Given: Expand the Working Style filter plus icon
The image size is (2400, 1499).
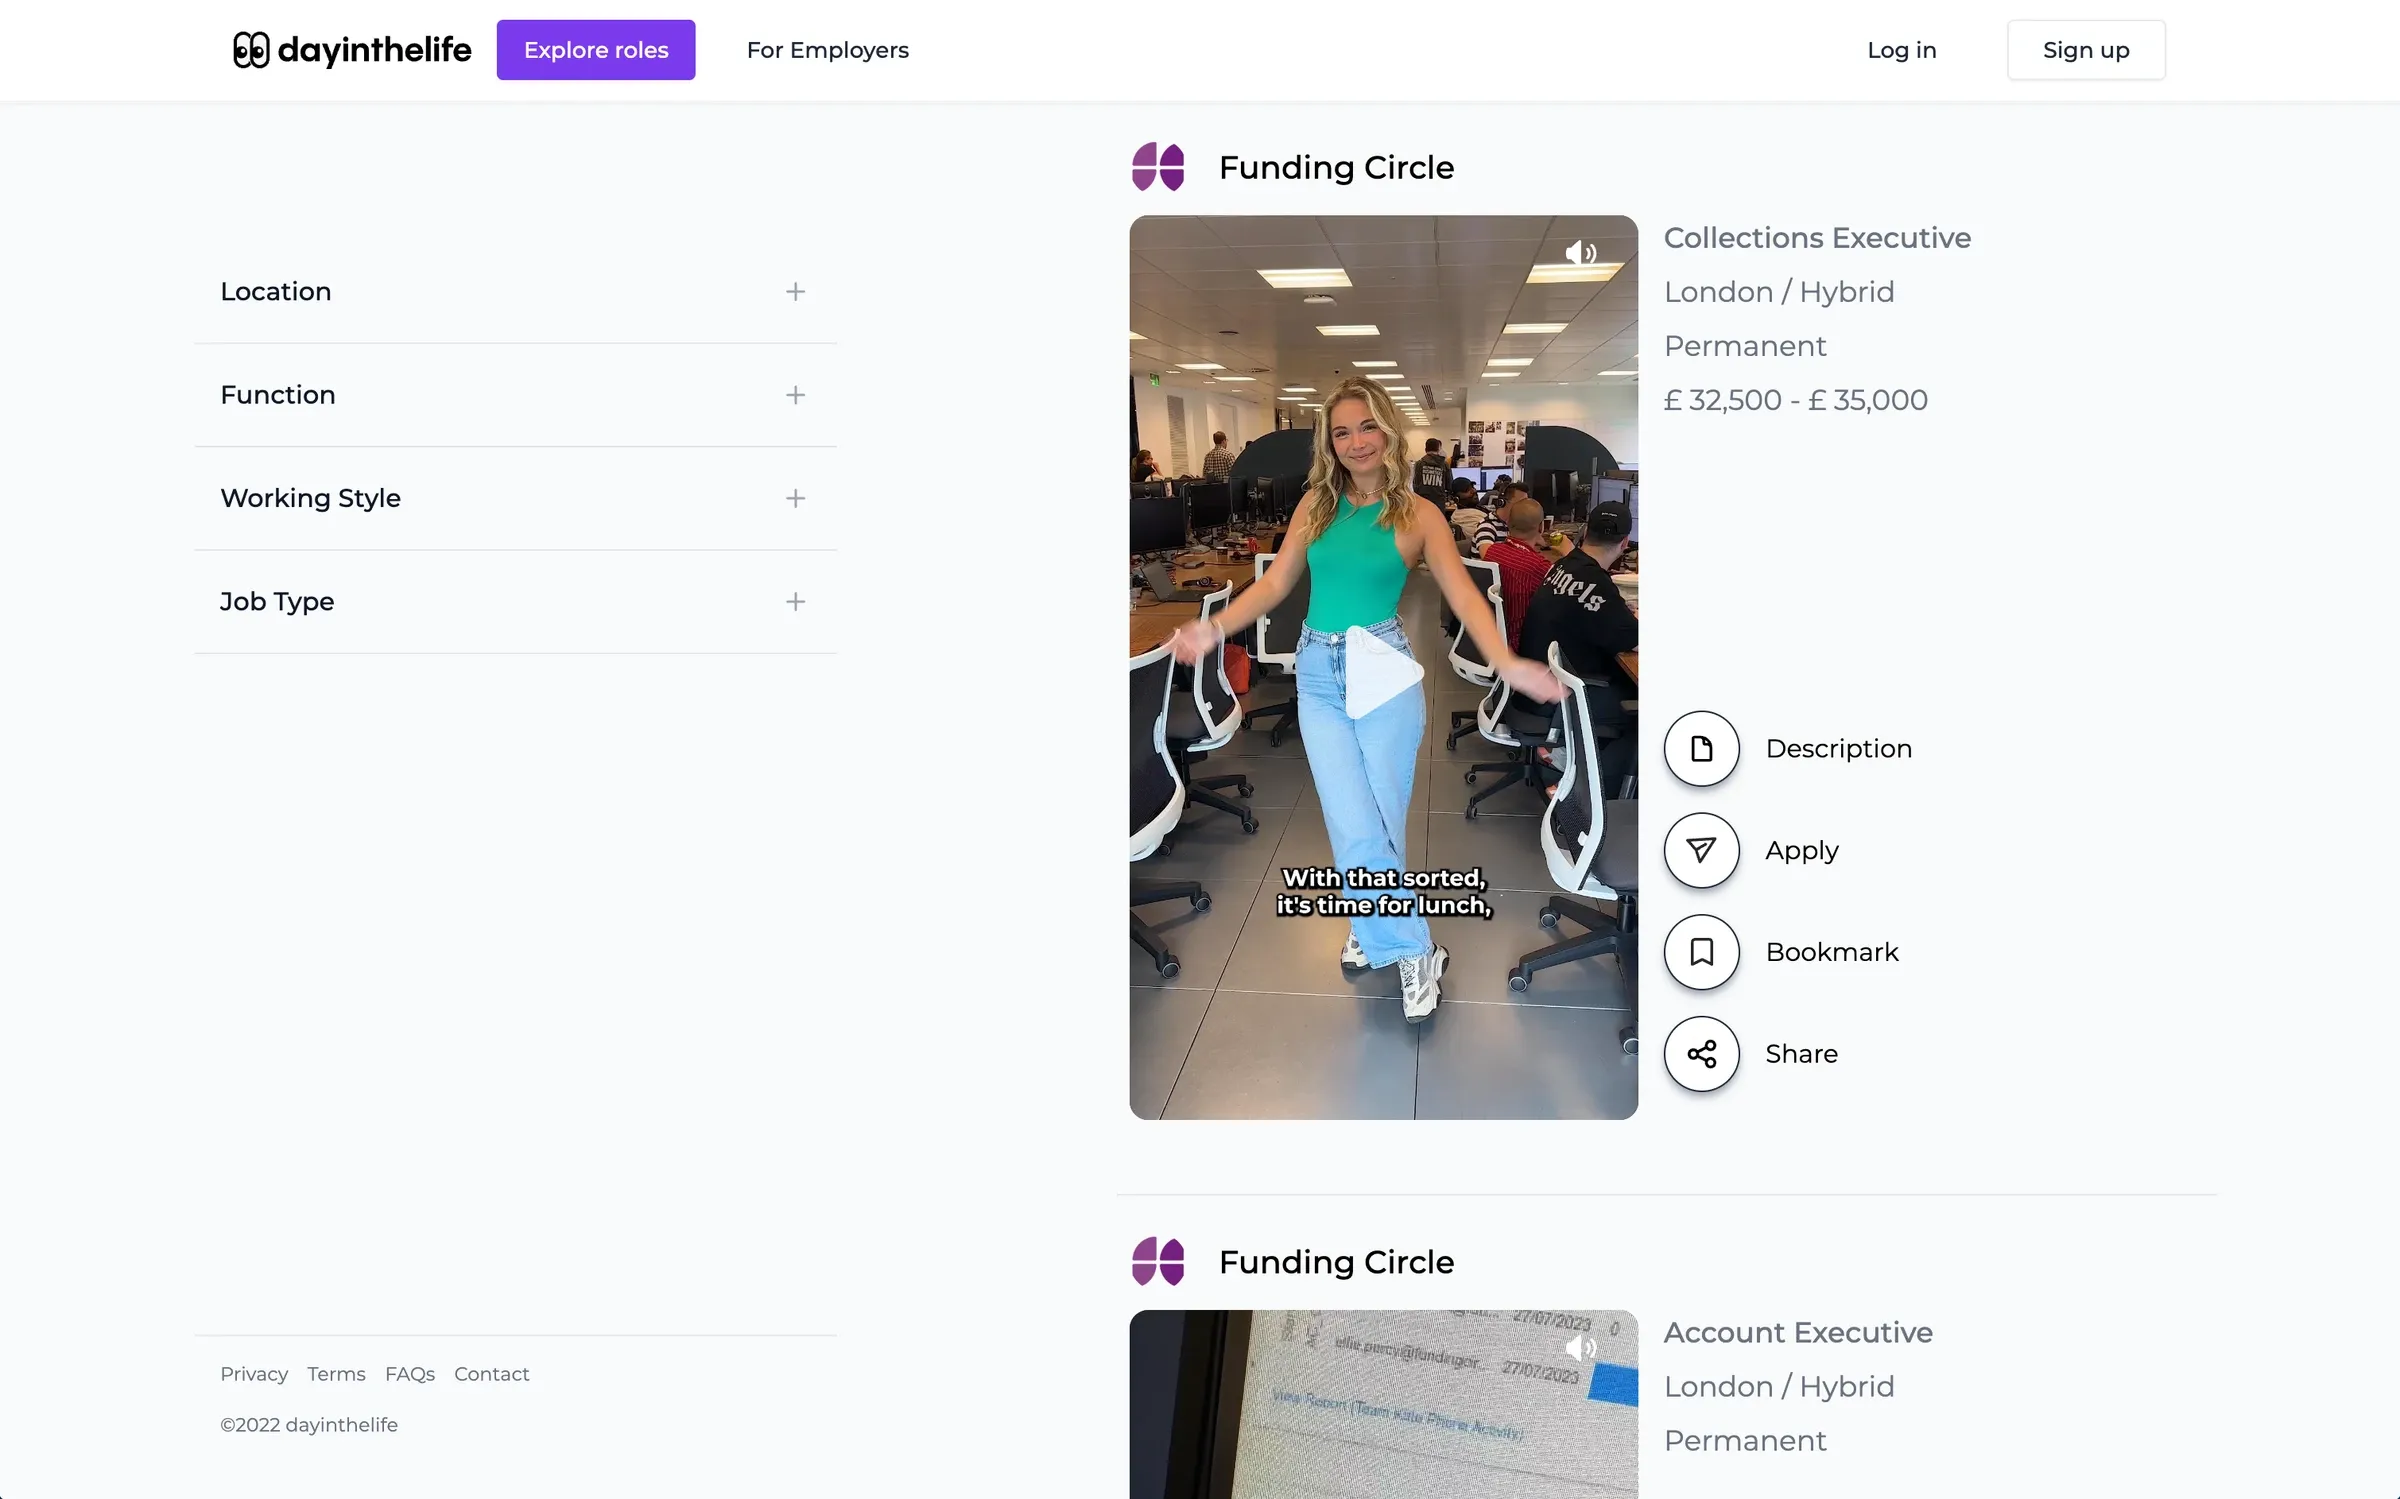Looking at the screenshot, I should (x=795, y=498).
